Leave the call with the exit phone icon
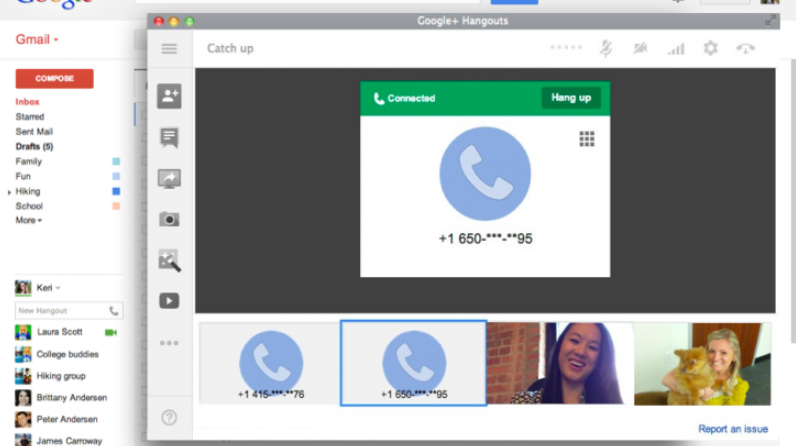The height and width of the screenshot is (446, 796). (745, 49)
